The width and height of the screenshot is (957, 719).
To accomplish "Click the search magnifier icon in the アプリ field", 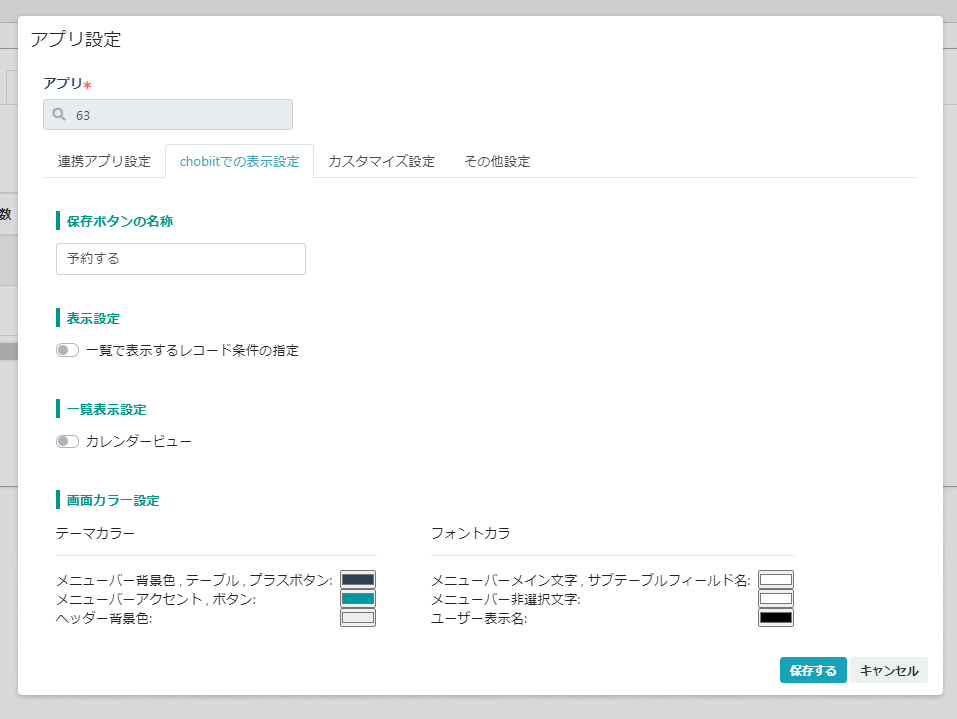I will tap(59, 114).
